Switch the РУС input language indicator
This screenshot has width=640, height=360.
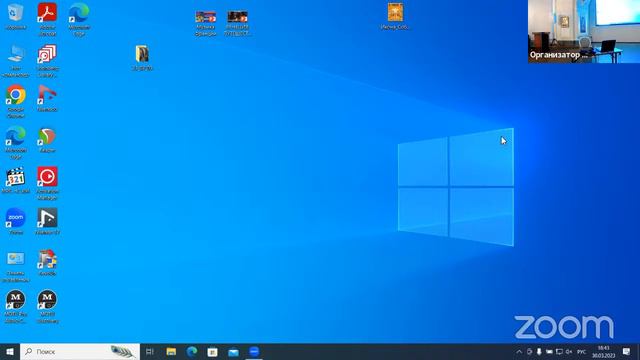[x=582, y=351]
